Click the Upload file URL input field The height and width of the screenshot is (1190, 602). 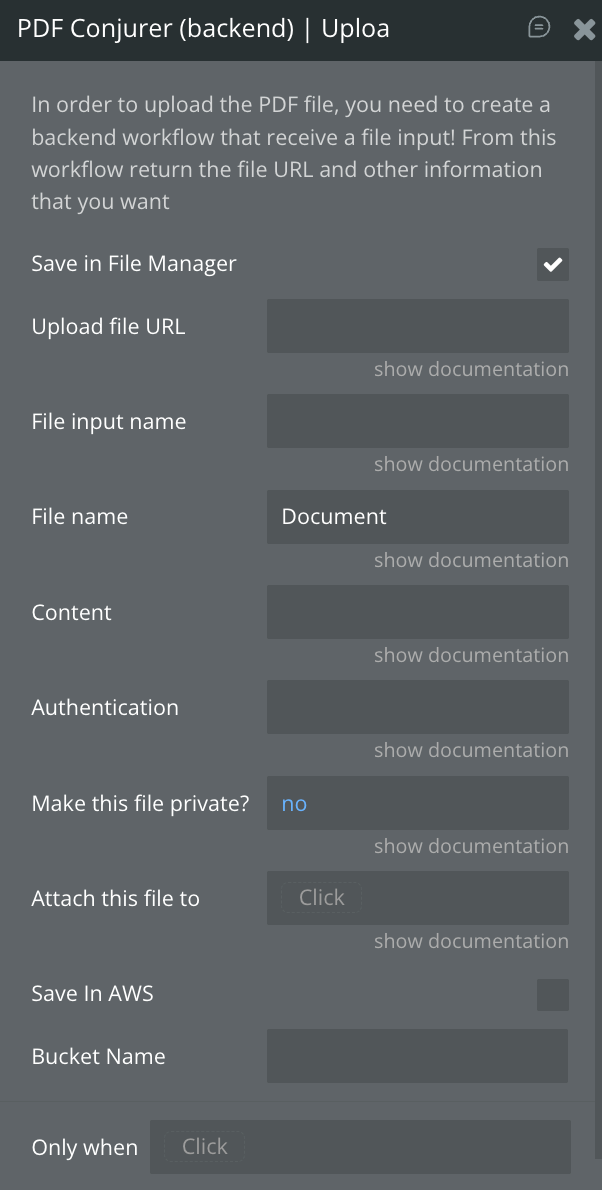[x=417, y=326]
